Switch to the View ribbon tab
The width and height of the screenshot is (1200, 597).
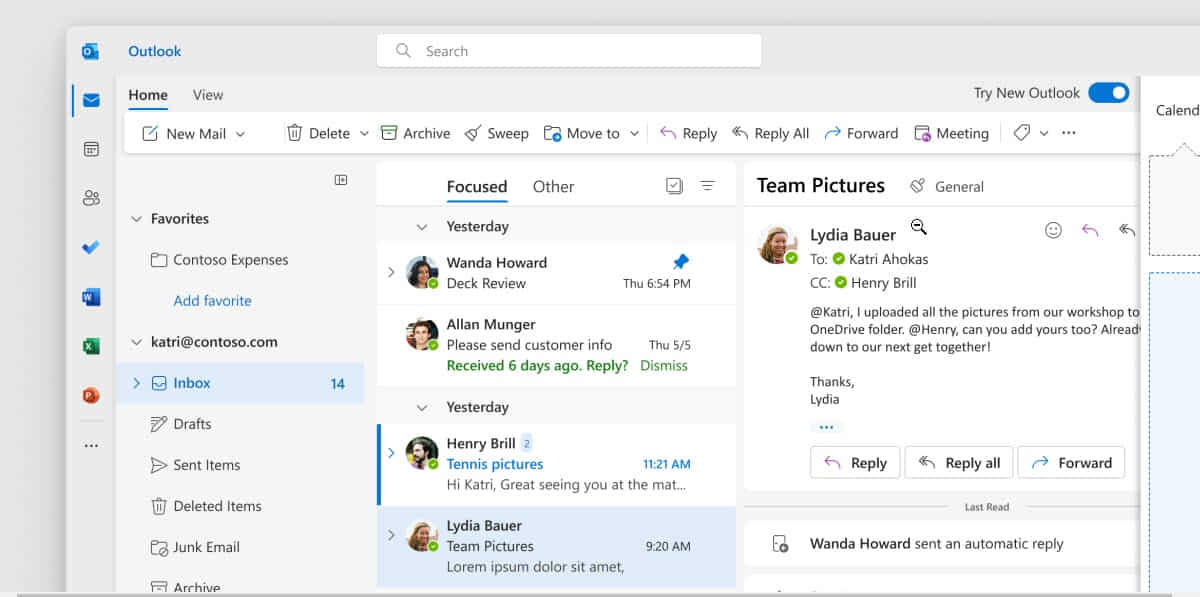click(208, 95)
